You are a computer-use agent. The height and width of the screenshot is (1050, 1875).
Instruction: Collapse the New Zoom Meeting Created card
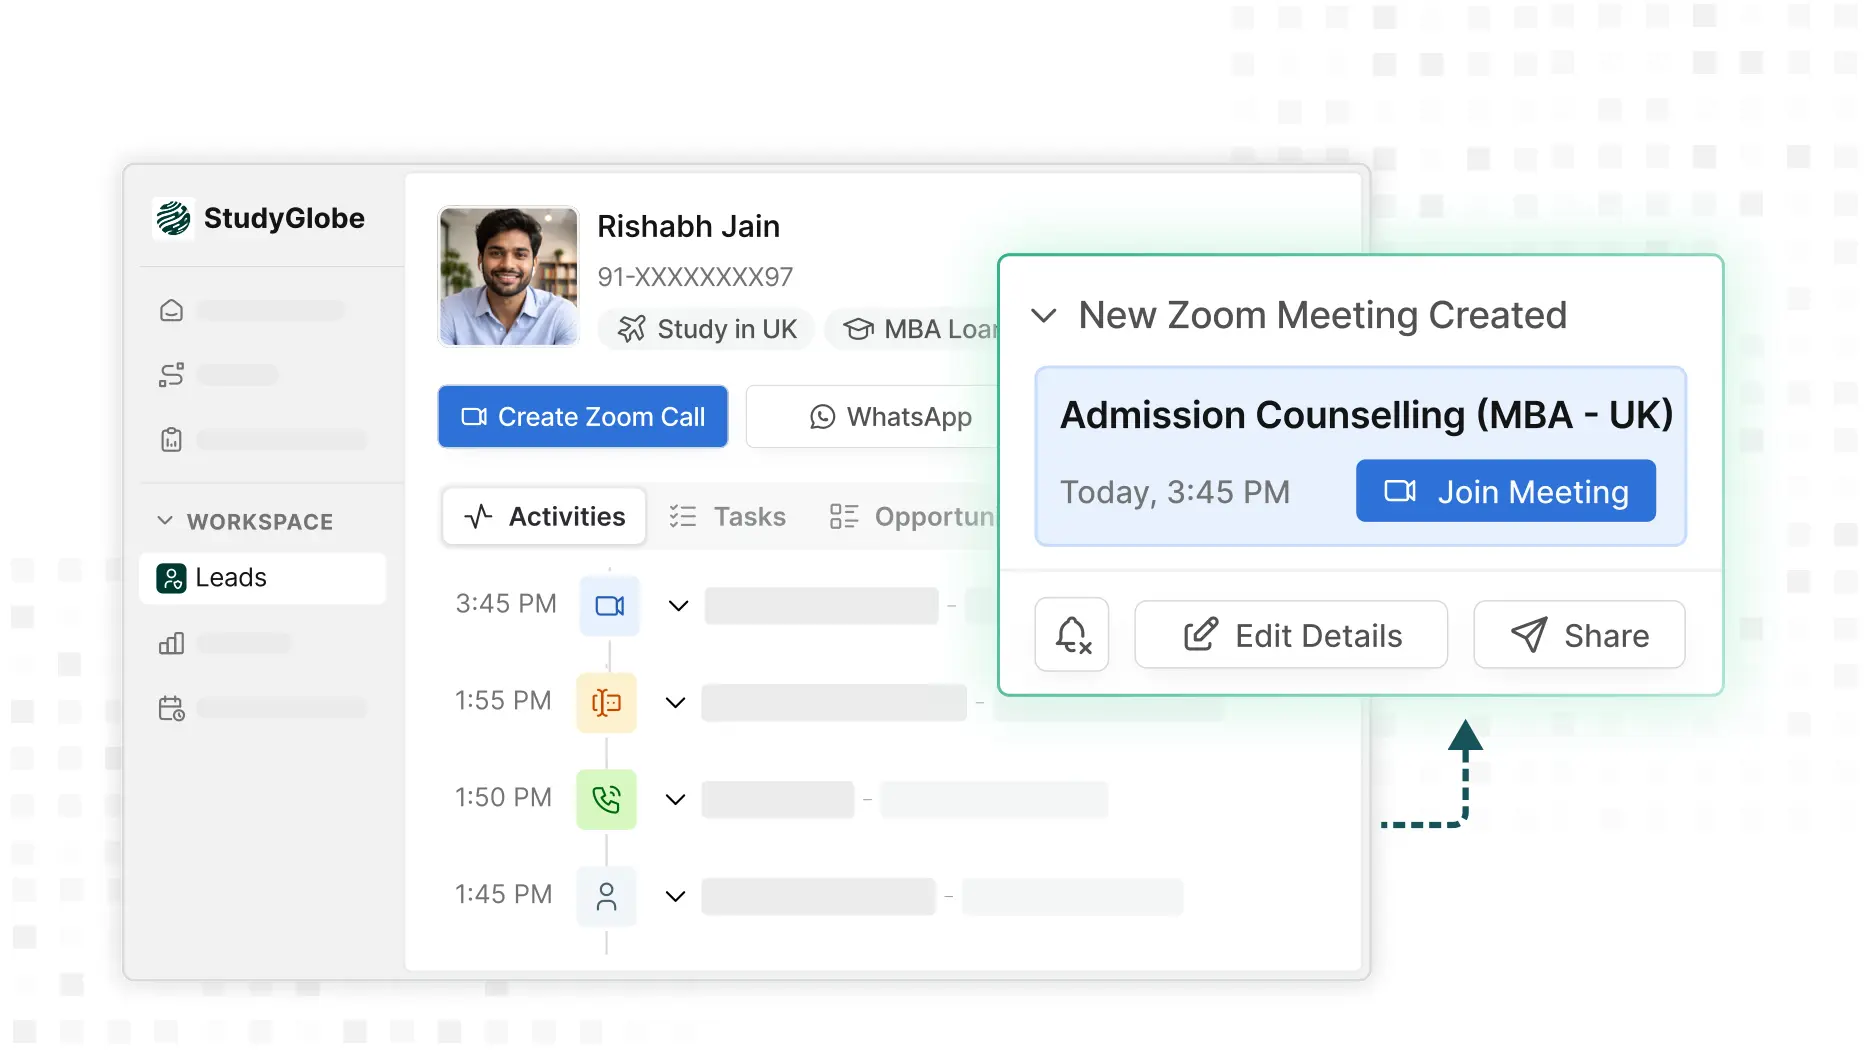tap(1043, 316)
